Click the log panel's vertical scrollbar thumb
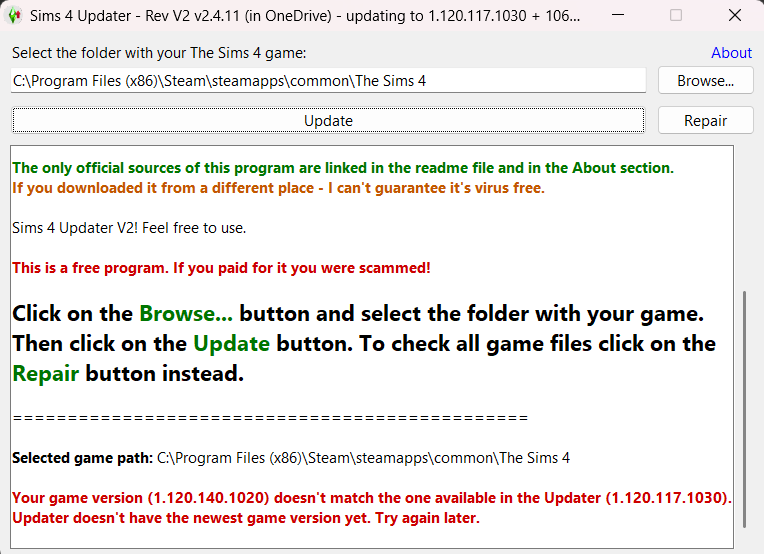The image size is (764, 554). [x=743, y=410]
